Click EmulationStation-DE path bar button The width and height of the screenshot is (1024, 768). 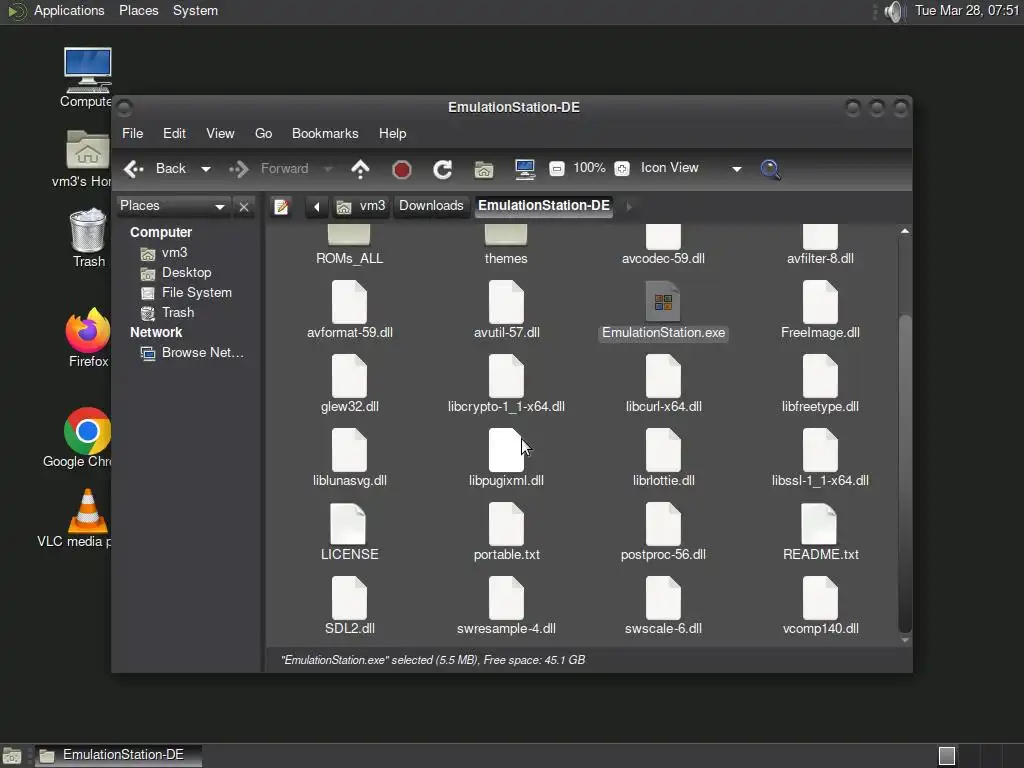[x=544, y=206]
